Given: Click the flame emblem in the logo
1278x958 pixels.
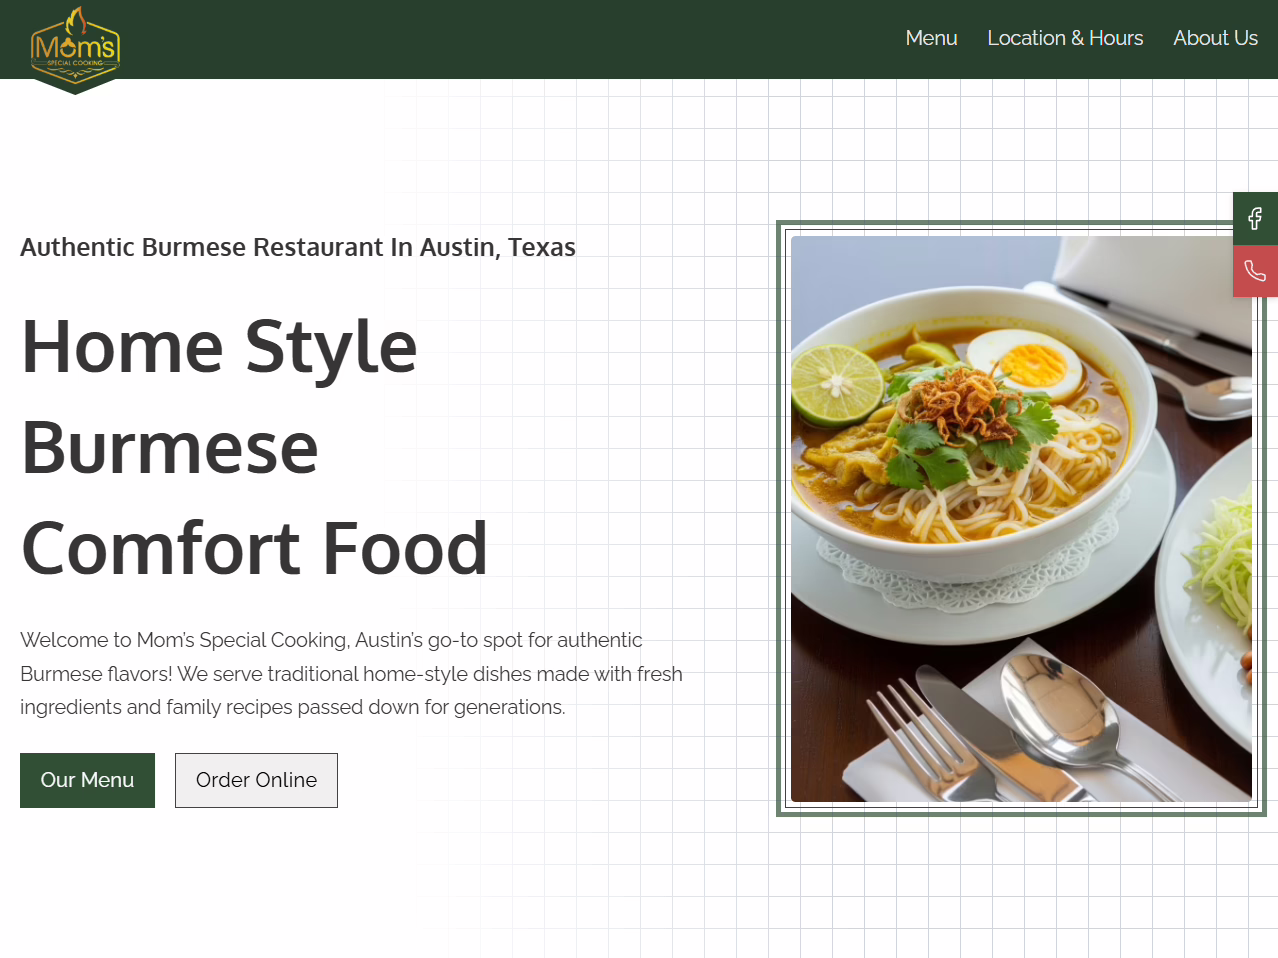Looking at the screenshot, I should 74,20.
